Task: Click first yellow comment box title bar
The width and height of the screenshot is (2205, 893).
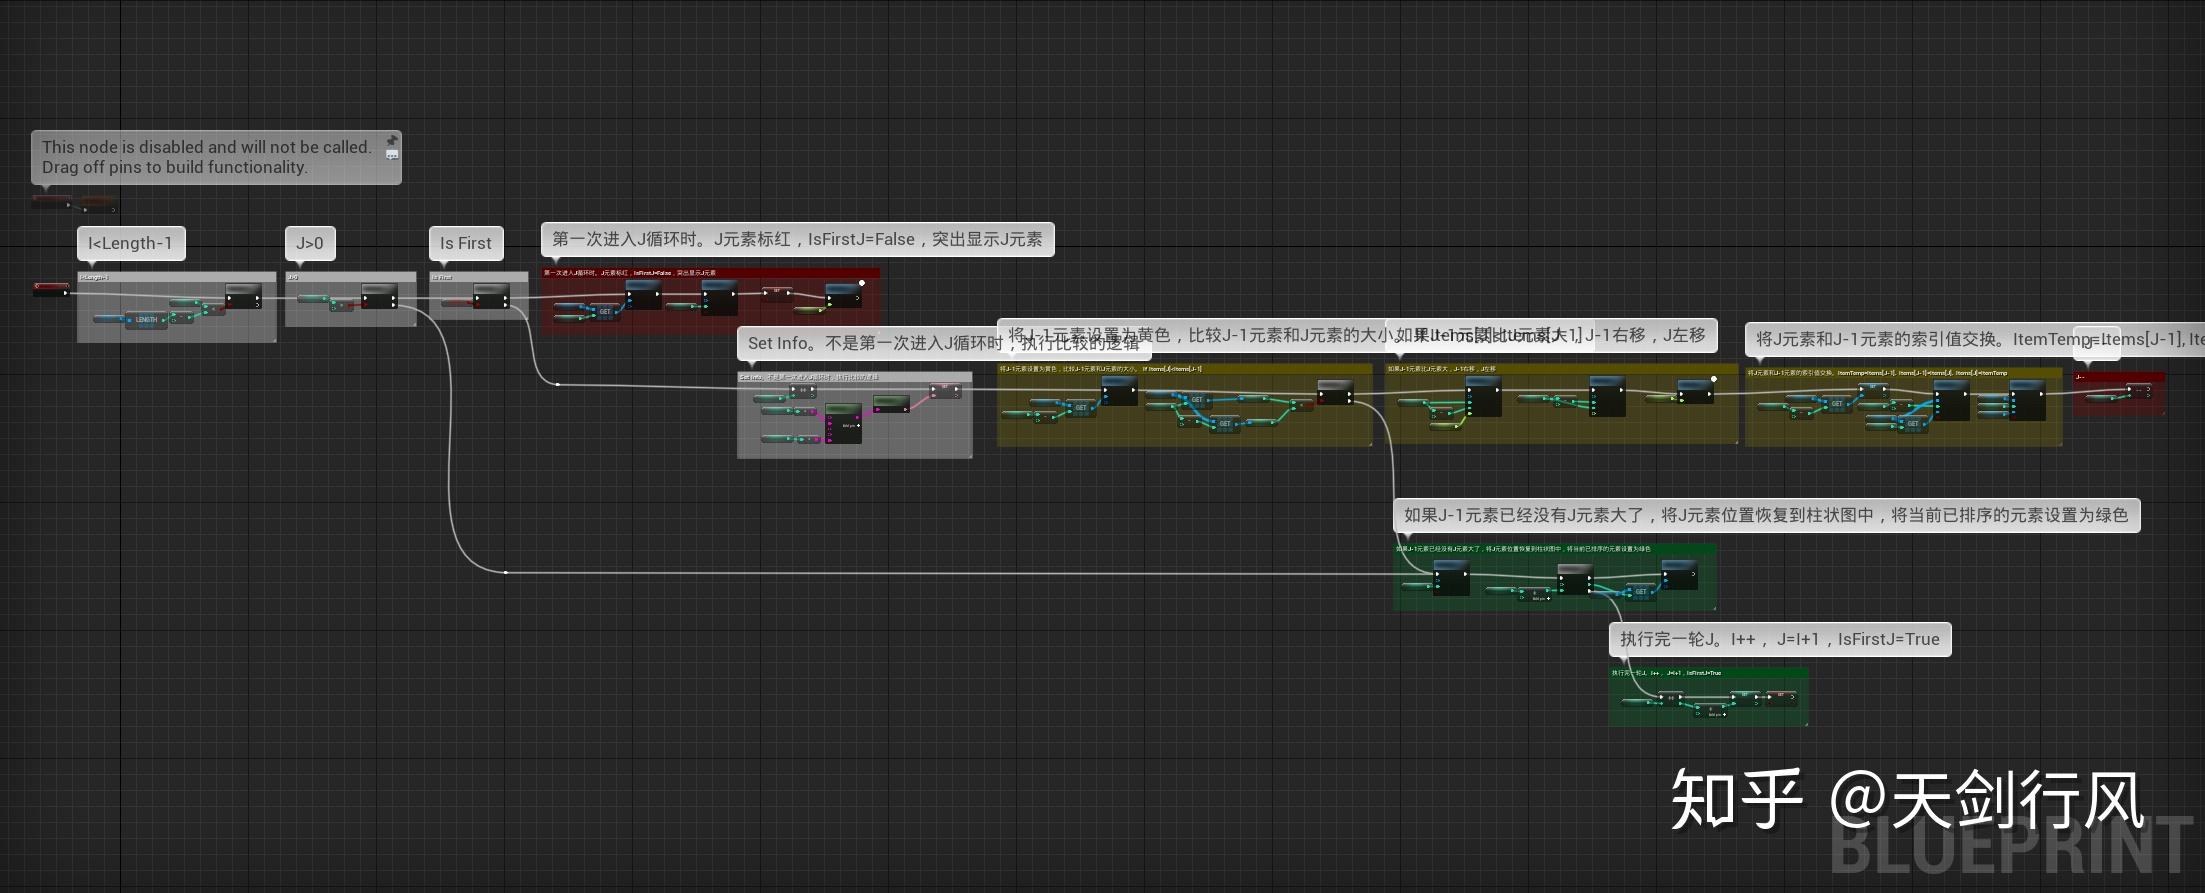Action: [1184, 368]
